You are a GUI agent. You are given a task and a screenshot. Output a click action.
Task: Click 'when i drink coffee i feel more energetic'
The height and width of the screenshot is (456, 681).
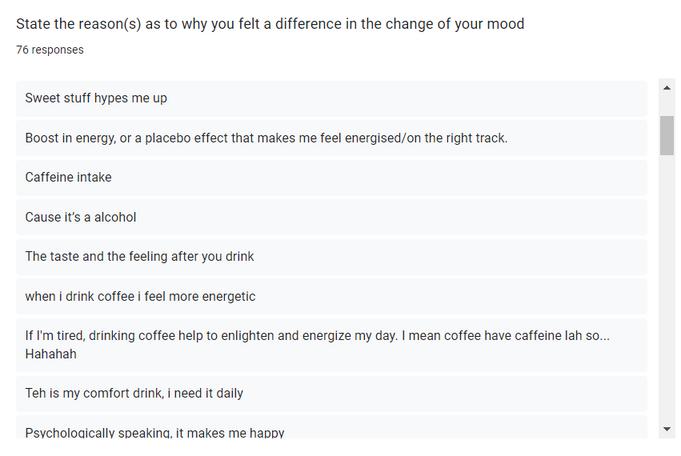(331, 296)
